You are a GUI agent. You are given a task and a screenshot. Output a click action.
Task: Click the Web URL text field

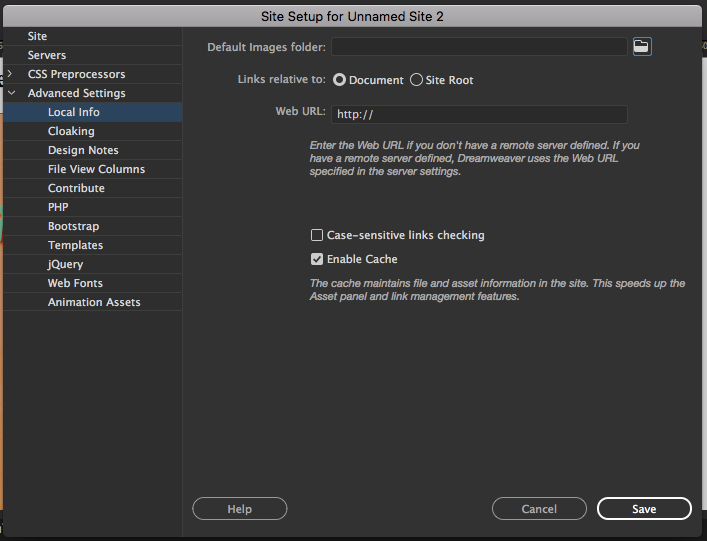(x=479, y=114)
